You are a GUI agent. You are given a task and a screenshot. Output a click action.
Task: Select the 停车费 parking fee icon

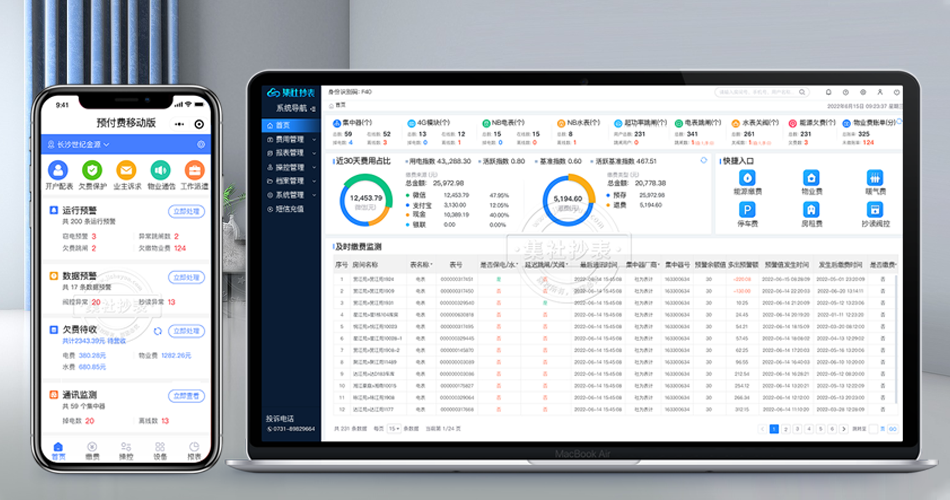748,210
